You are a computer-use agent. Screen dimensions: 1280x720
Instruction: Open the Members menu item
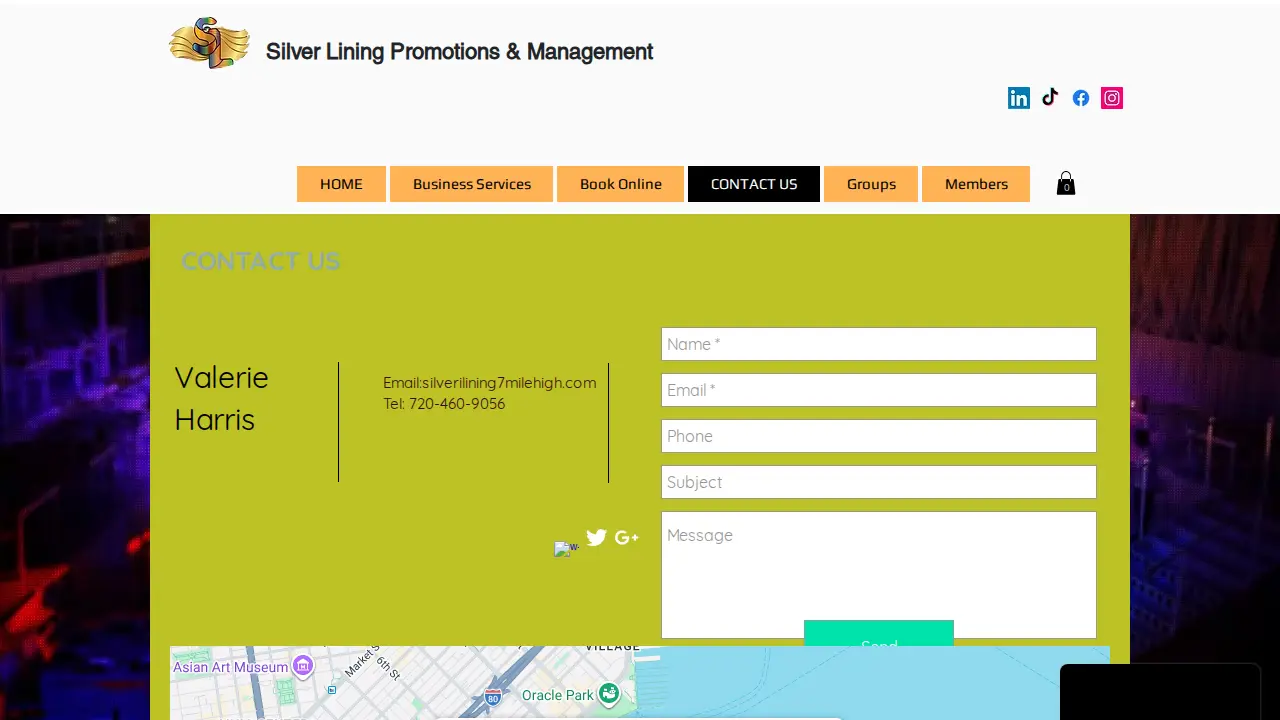[976, 184]
